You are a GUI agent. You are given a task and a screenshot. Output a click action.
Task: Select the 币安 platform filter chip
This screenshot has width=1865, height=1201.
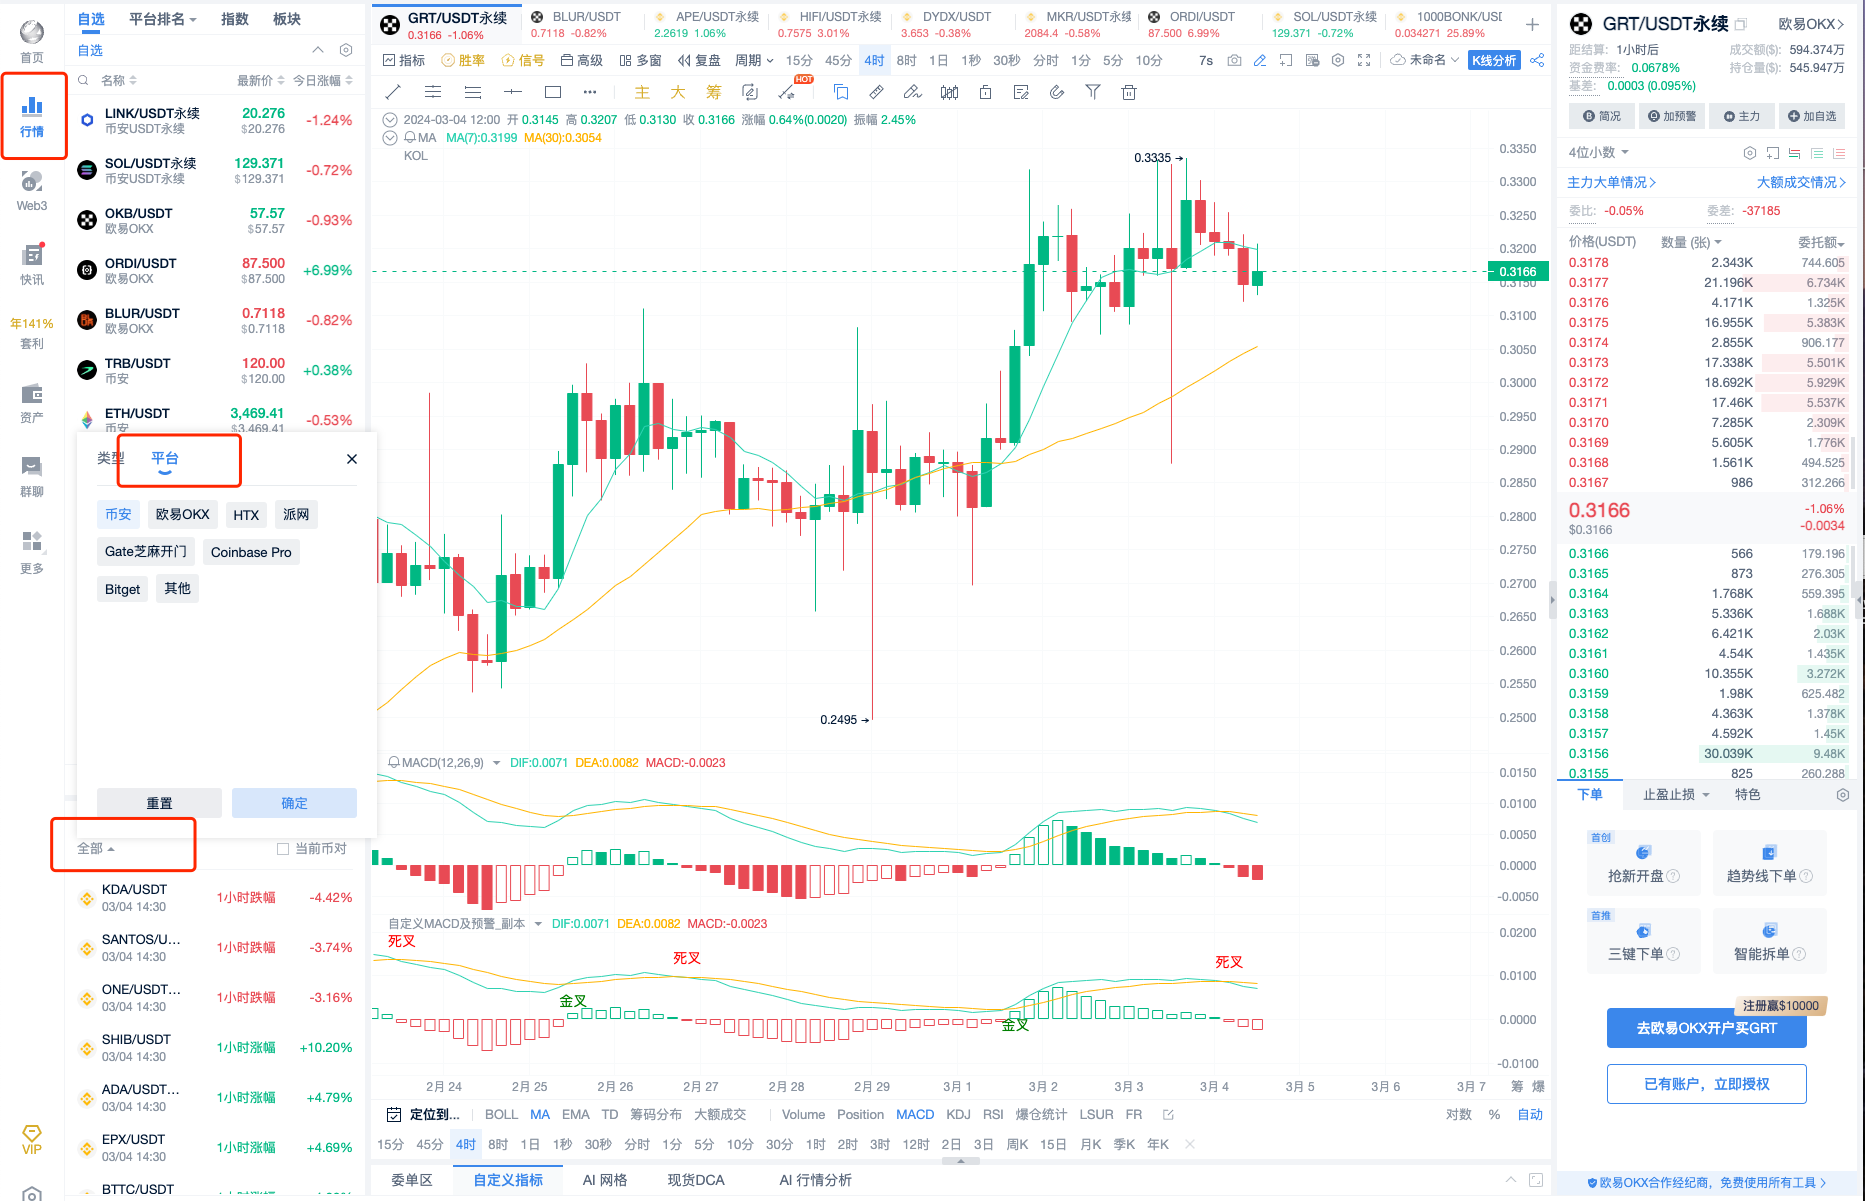[x=118, y=514]
